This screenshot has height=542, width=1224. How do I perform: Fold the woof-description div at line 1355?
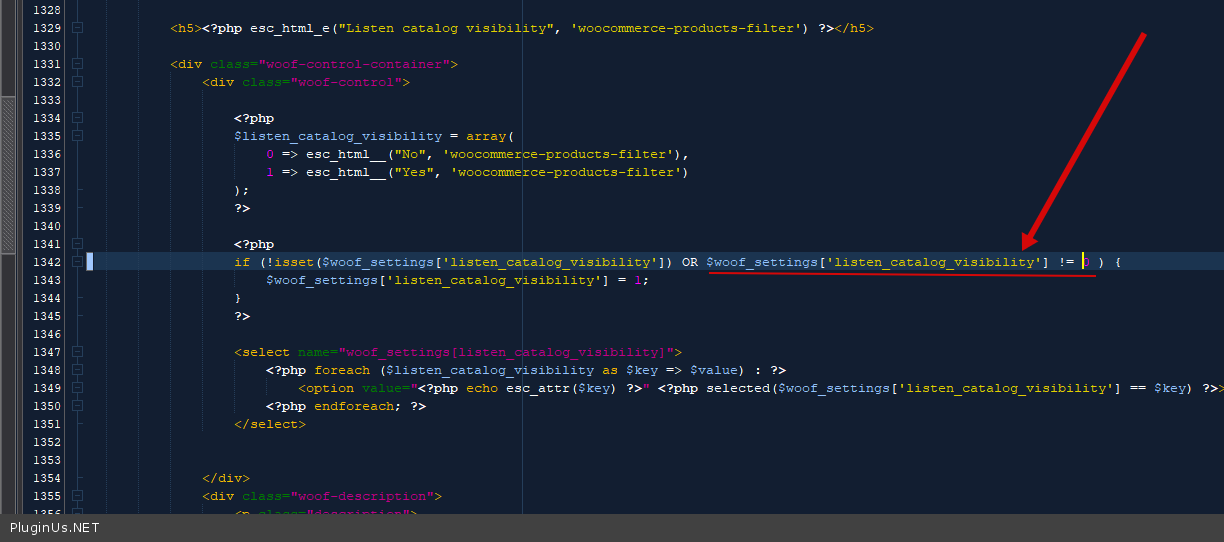77,496
